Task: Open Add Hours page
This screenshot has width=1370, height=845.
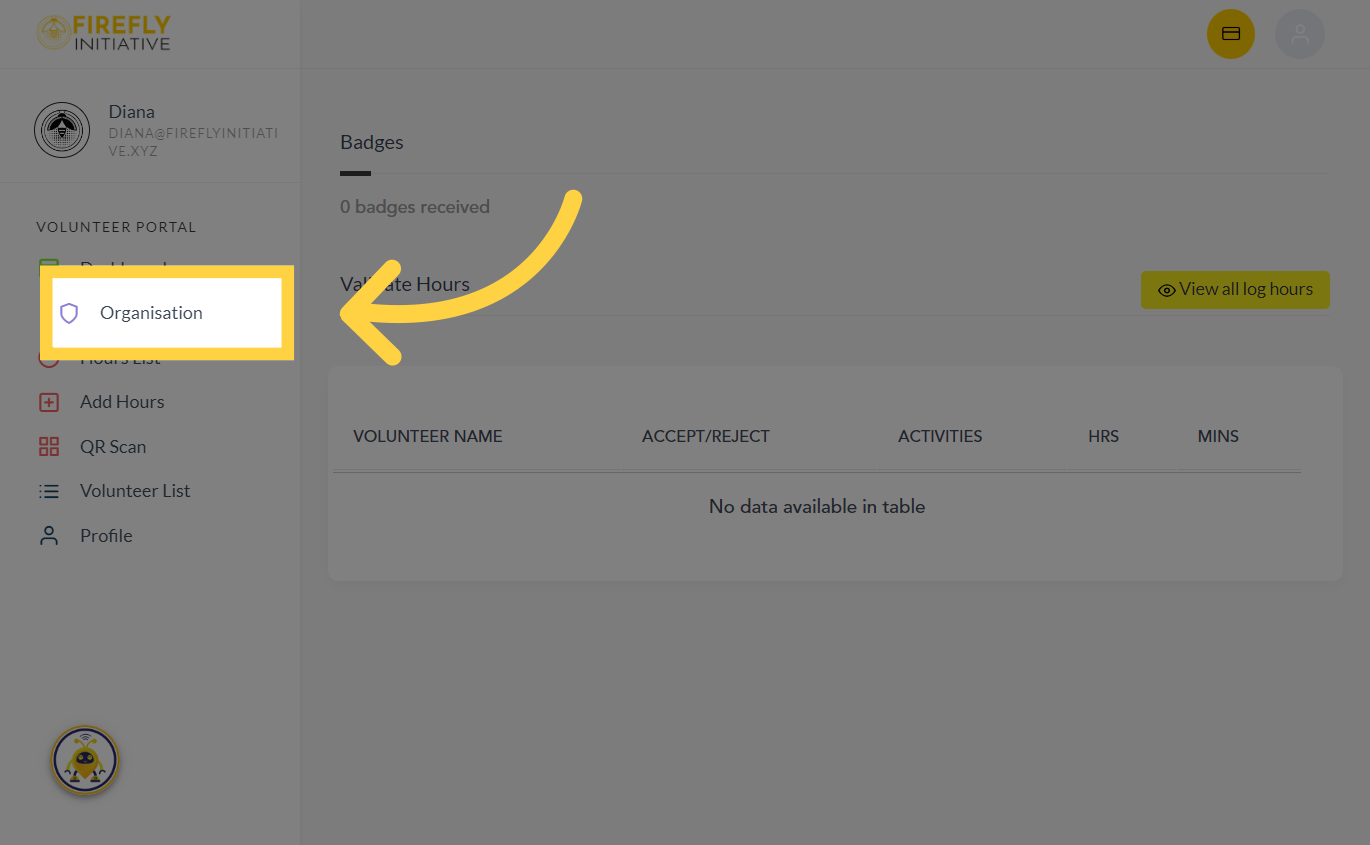Action: (x=122, y=402)
